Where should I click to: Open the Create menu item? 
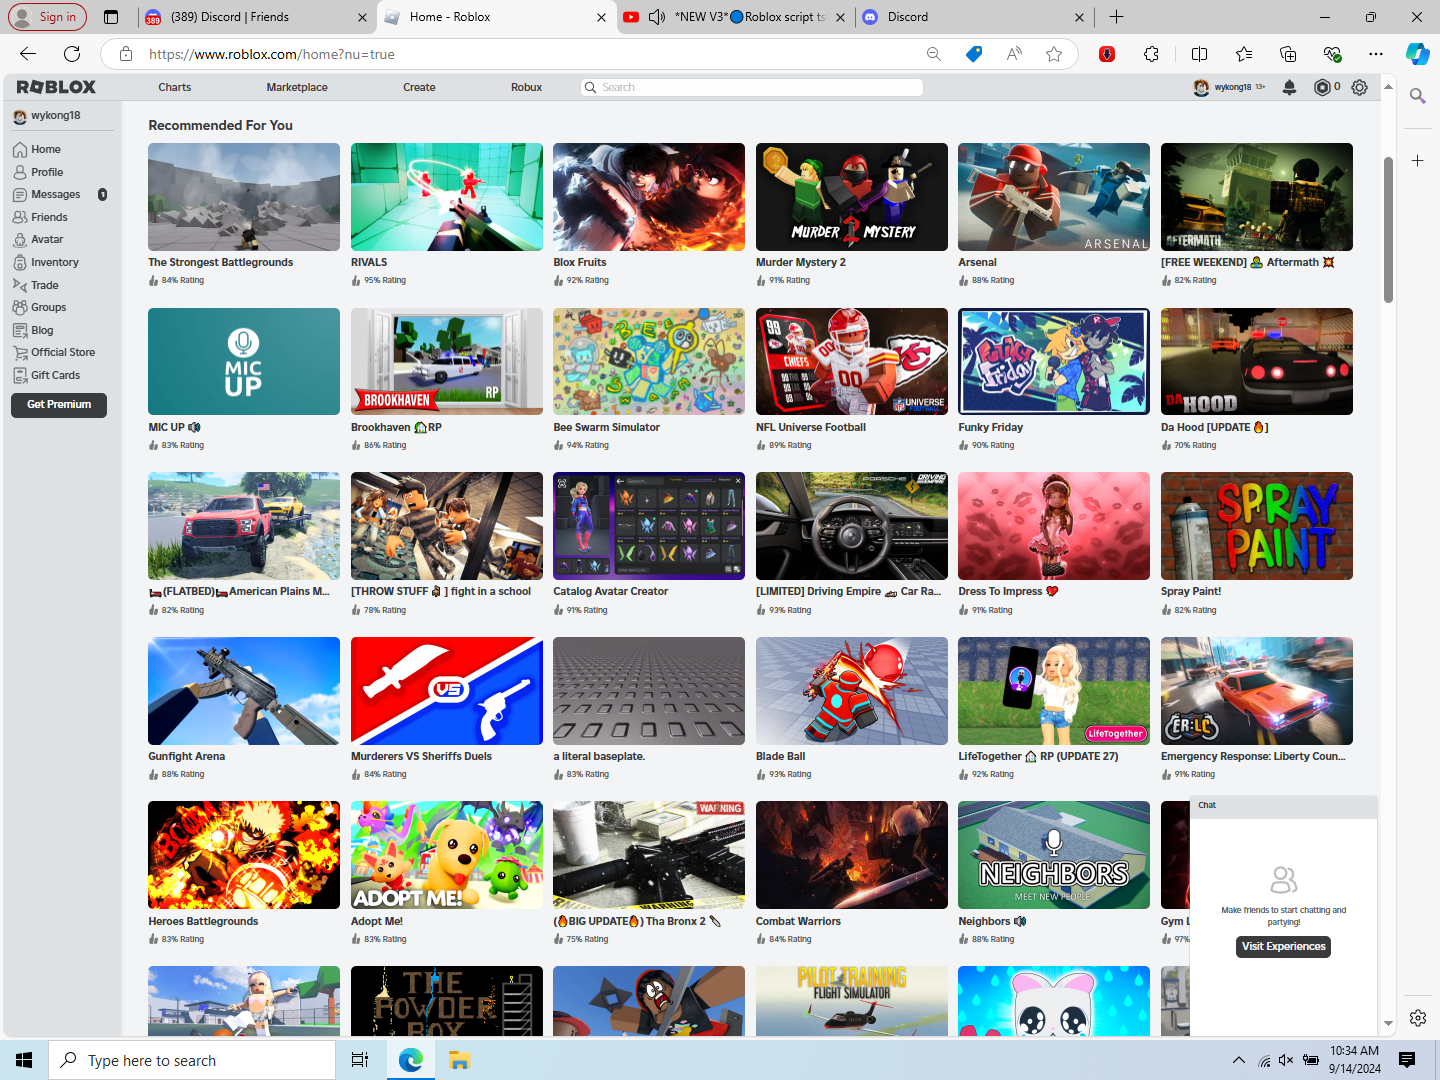pyautogui.click(x=419, y=87)
